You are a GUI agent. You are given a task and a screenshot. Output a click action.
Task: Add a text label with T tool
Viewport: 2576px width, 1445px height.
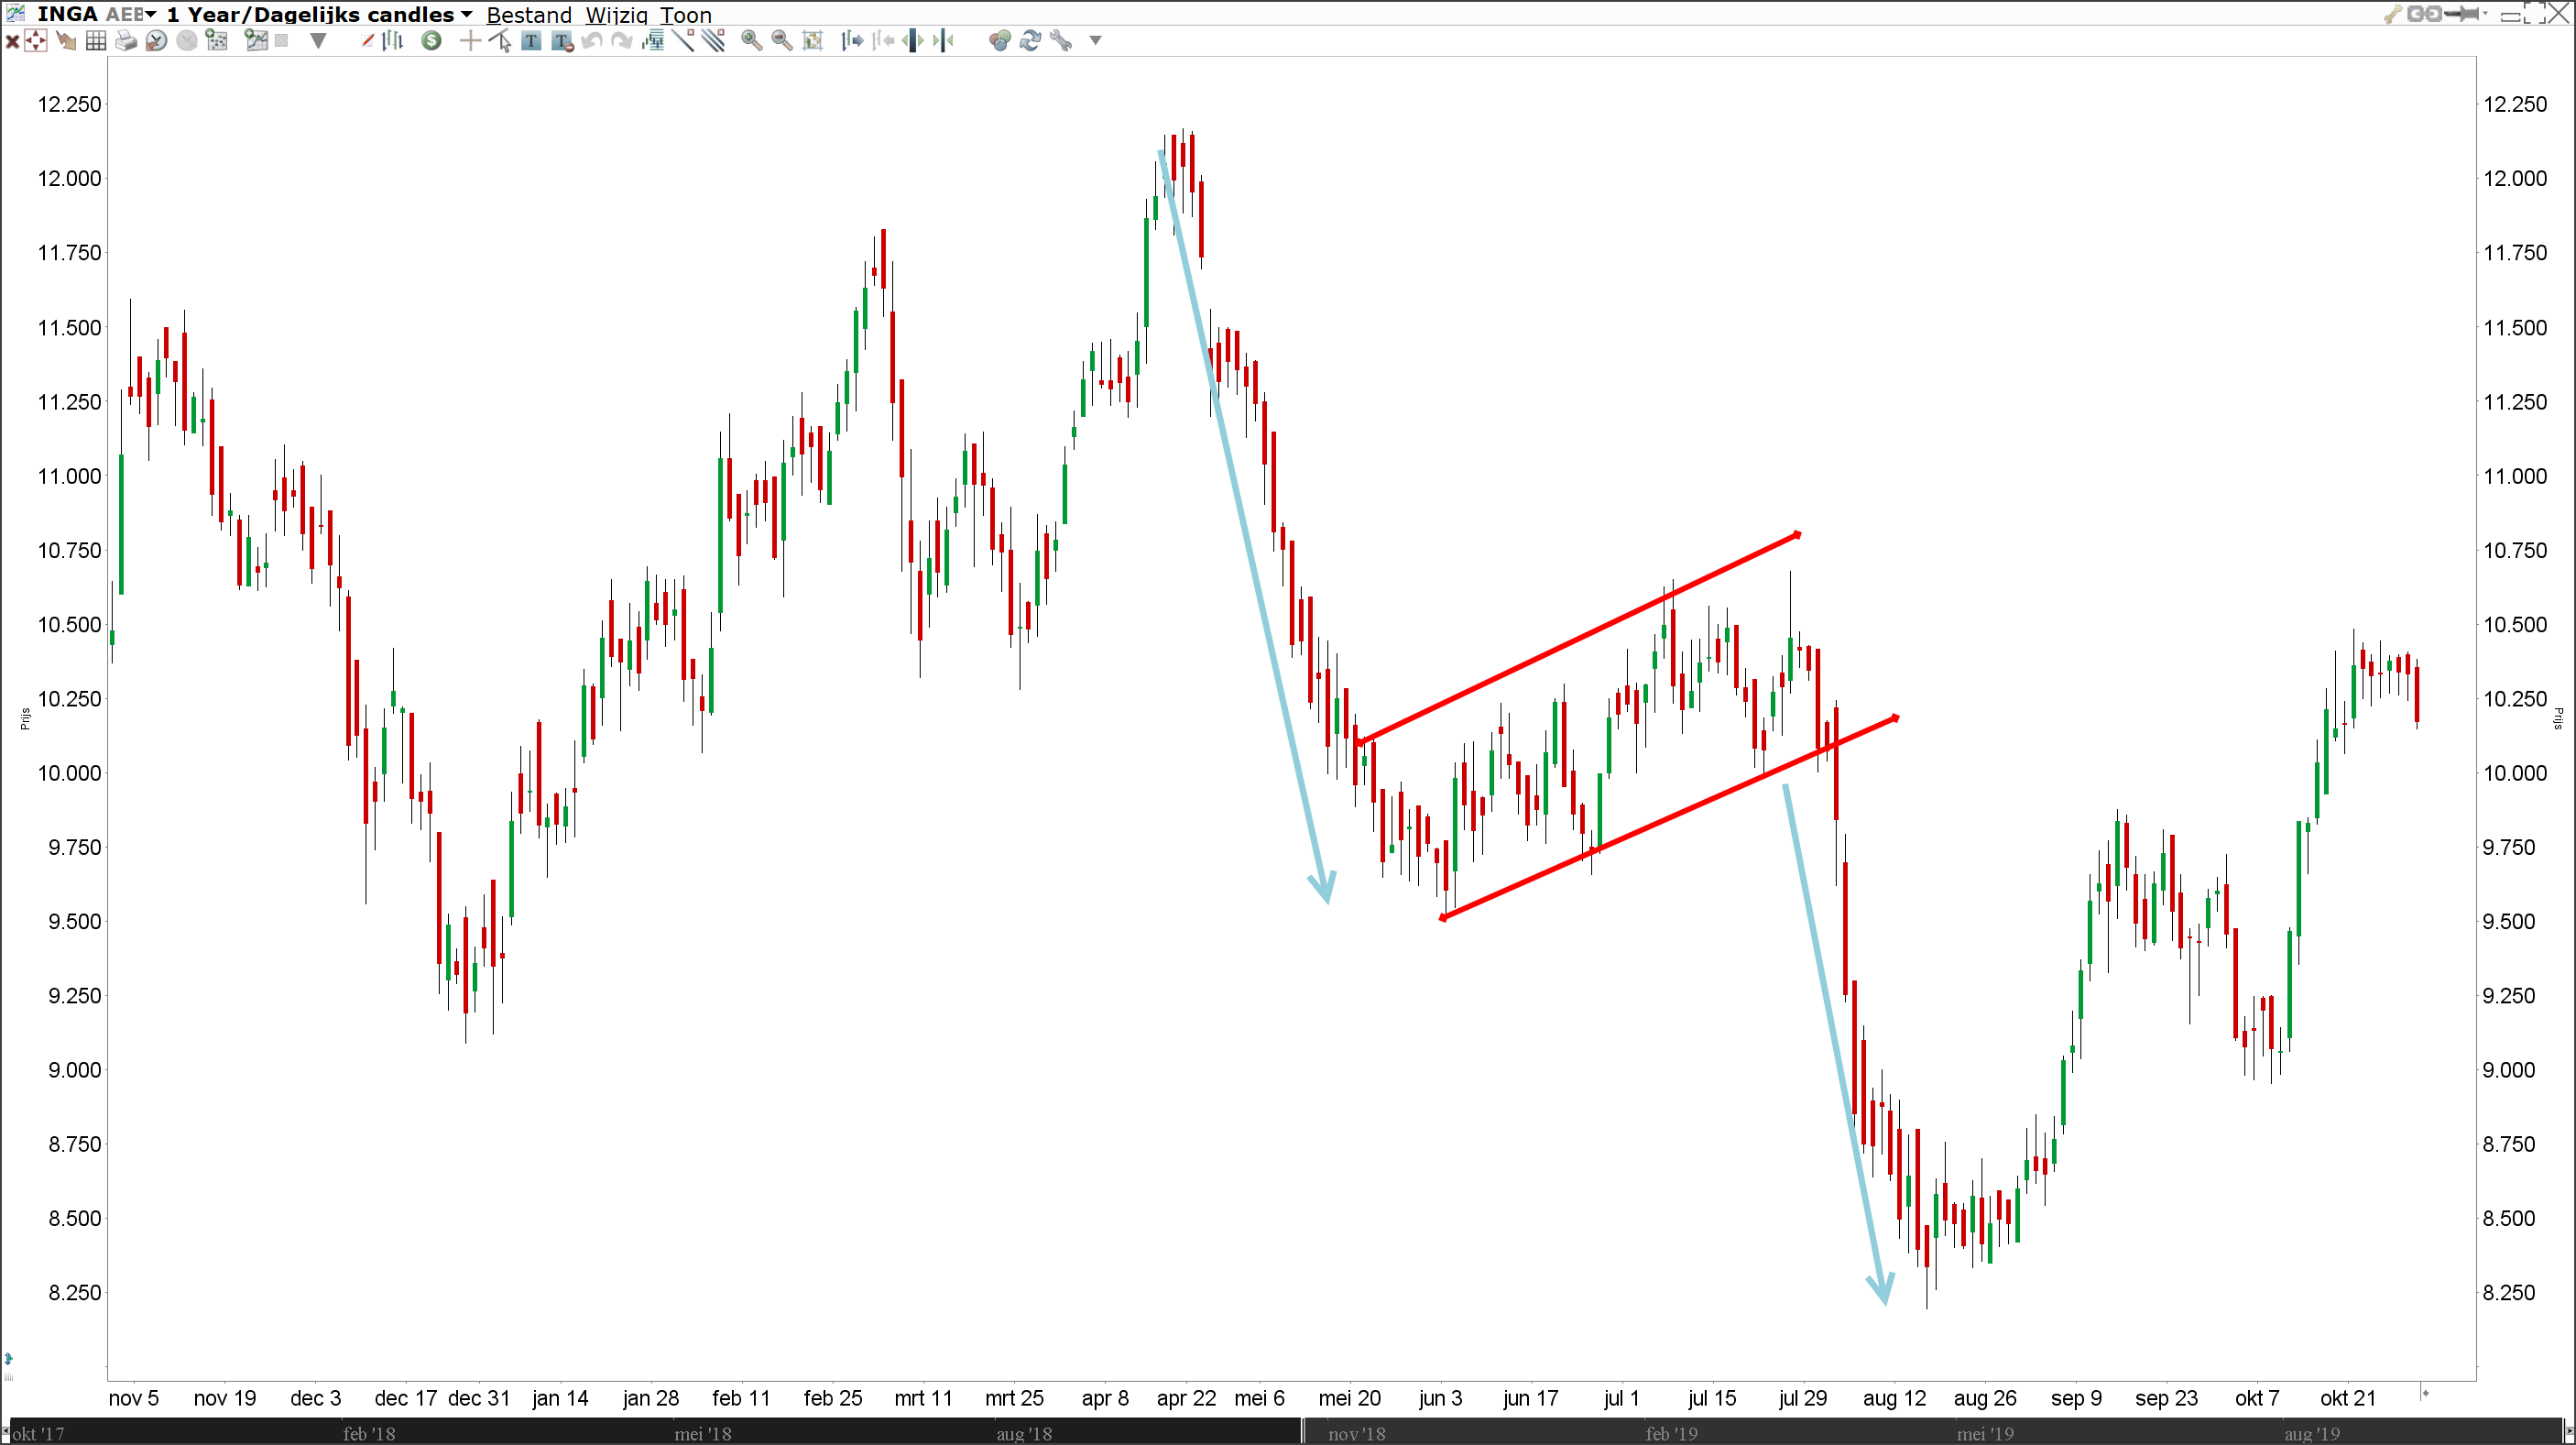click(531, 41)
